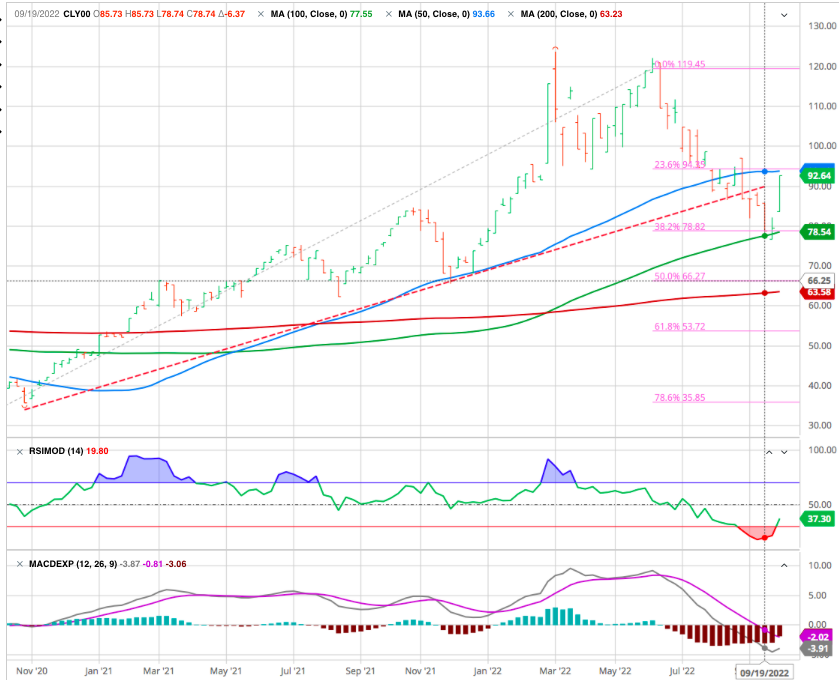Open MA (50, Close, 0) settings label
This screenshot has height=680, width=840.
pos(434,14)
